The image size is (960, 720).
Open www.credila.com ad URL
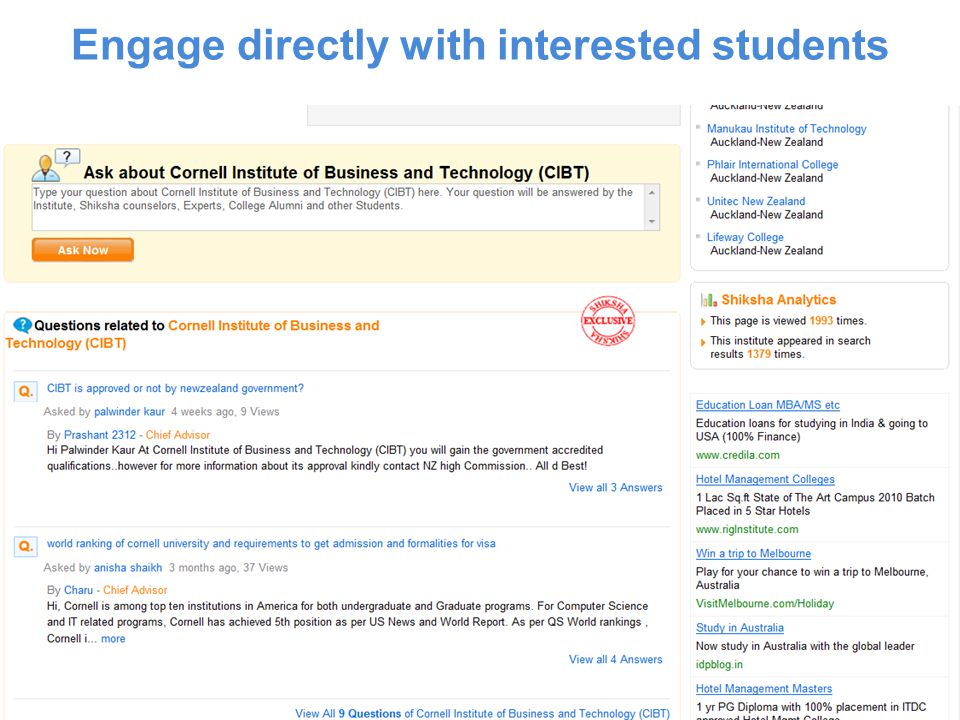coord(737,455)
